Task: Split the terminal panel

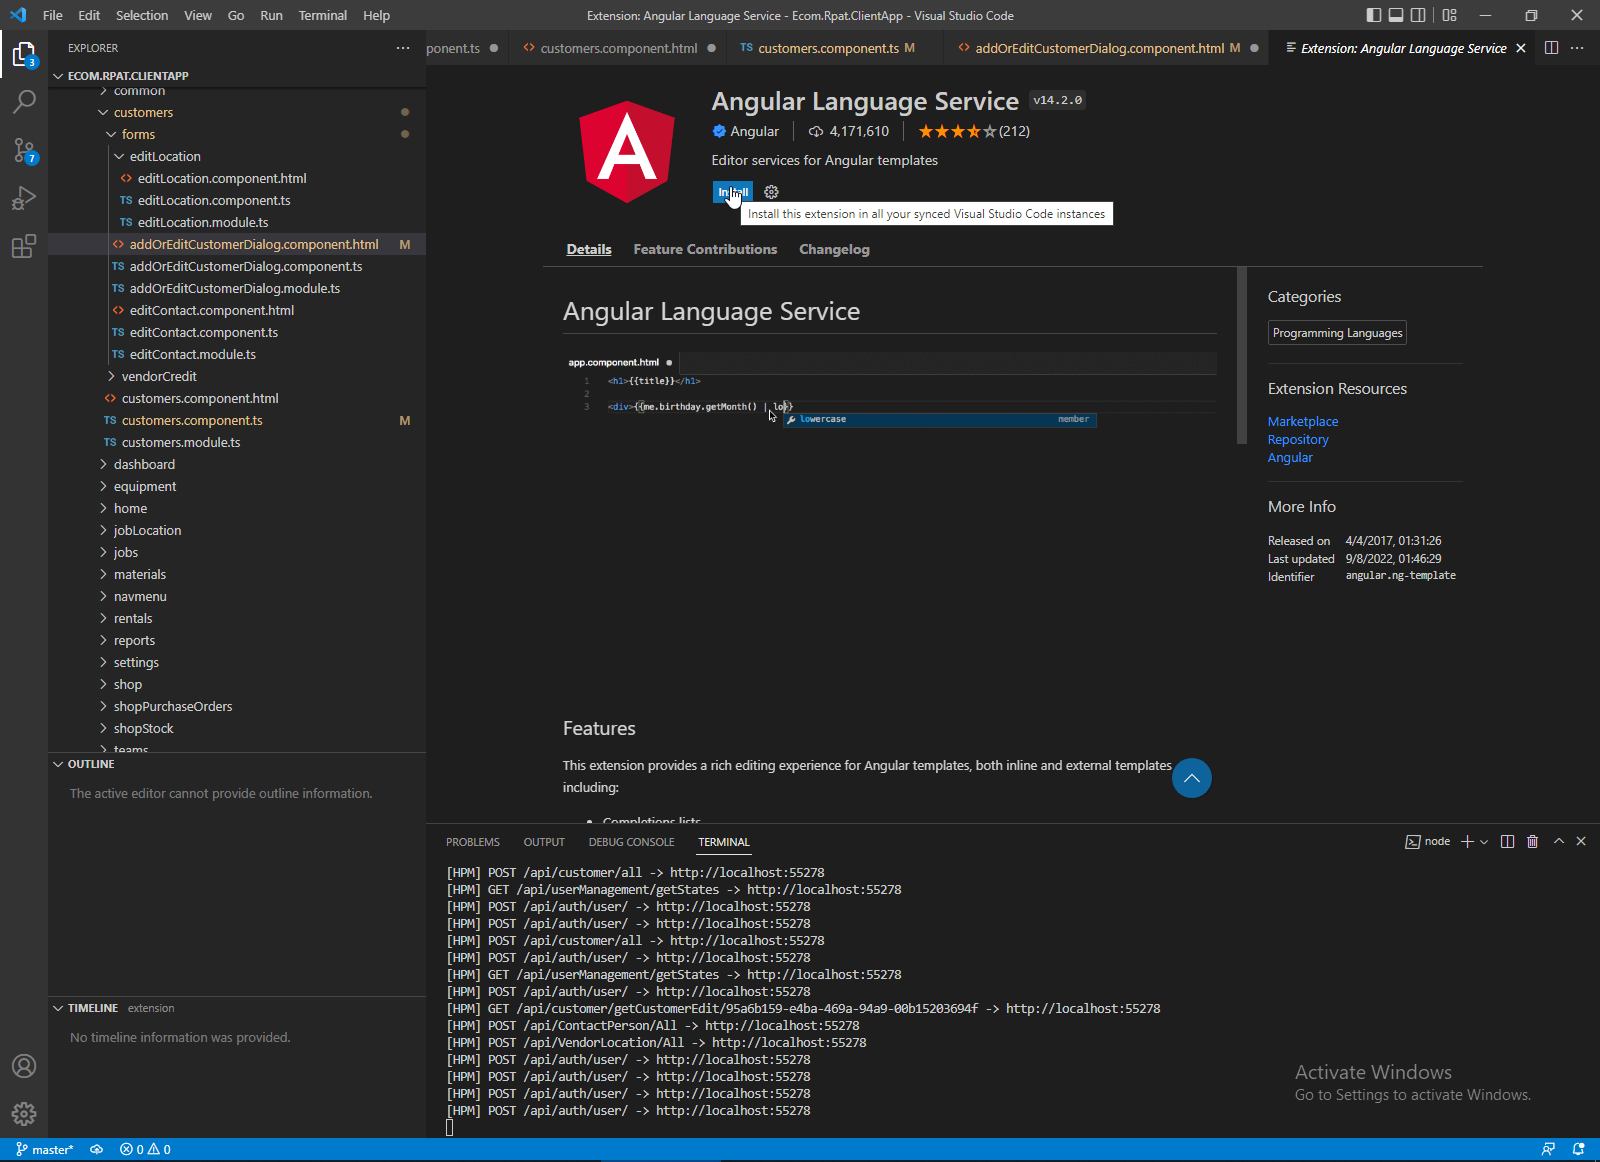Action: point(1507,842)
